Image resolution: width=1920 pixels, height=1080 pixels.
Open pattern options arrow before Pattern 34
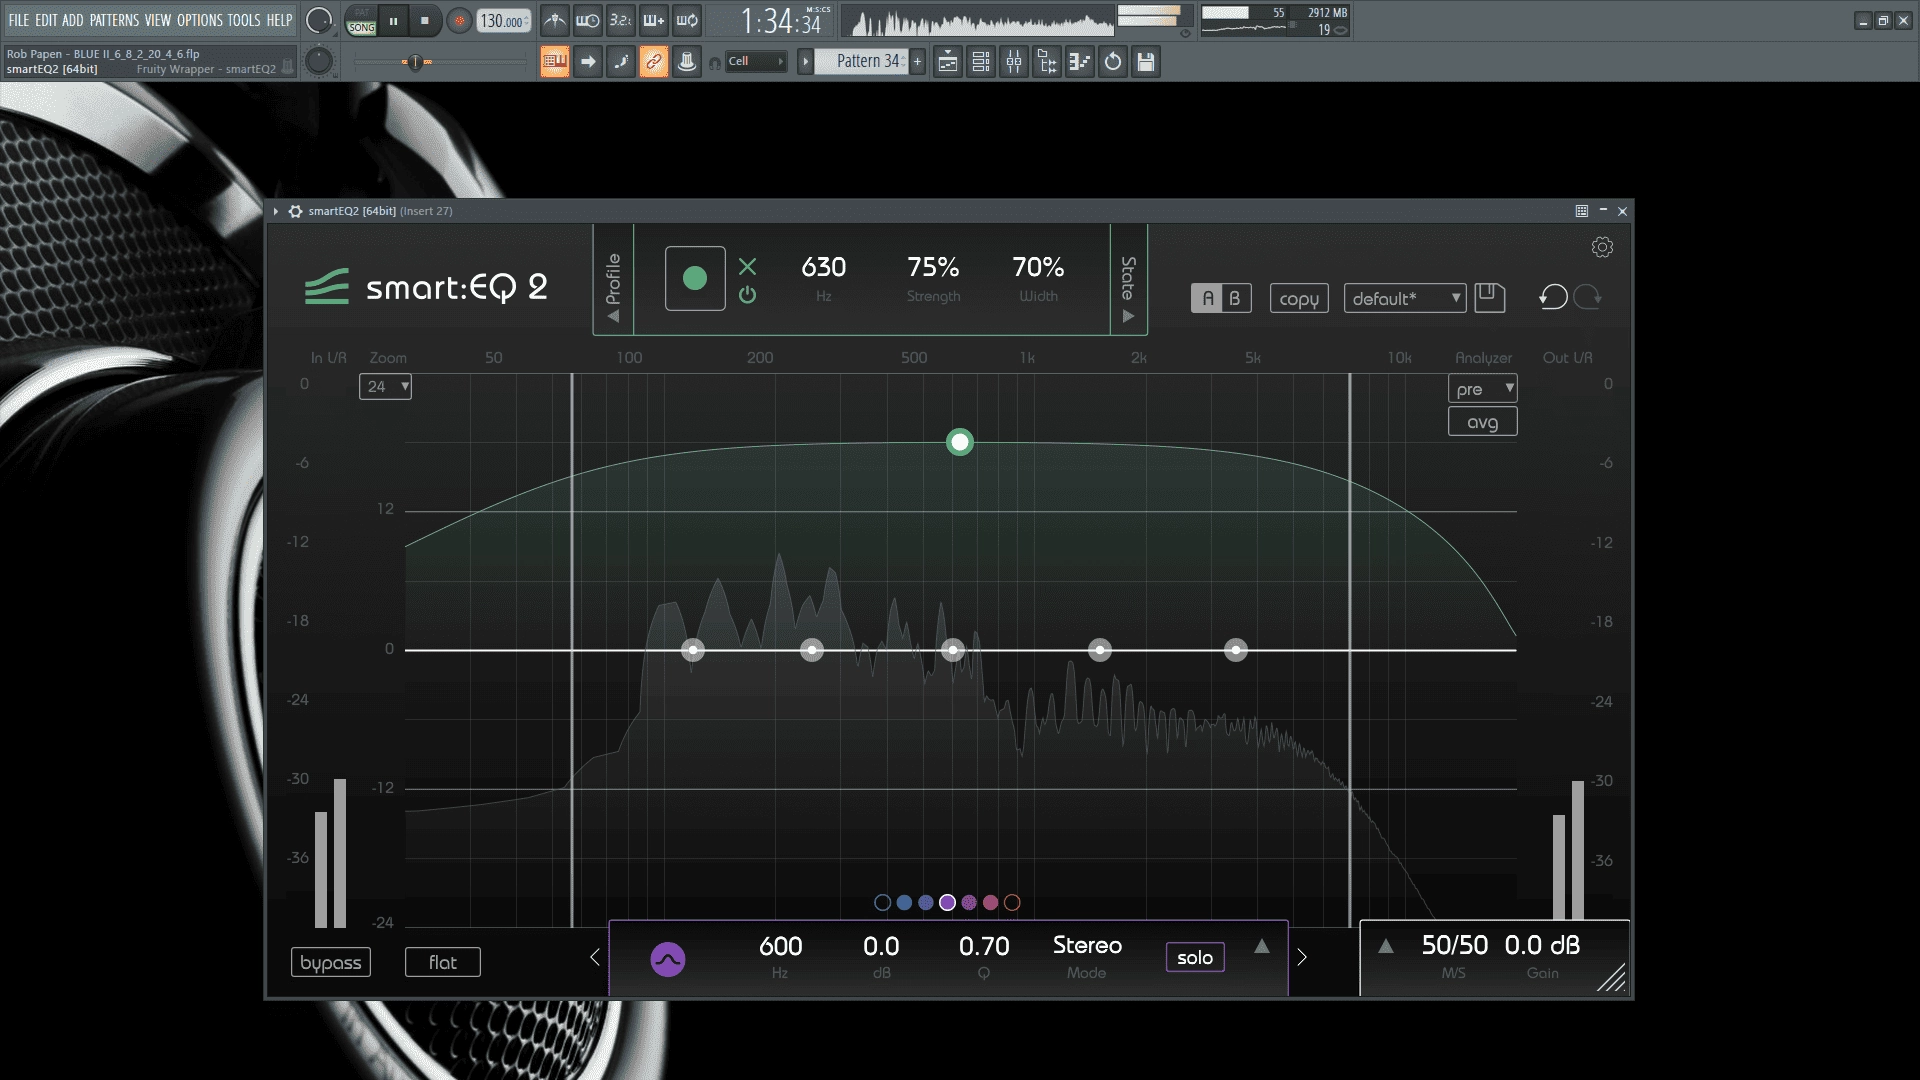[x=805, y=62]
